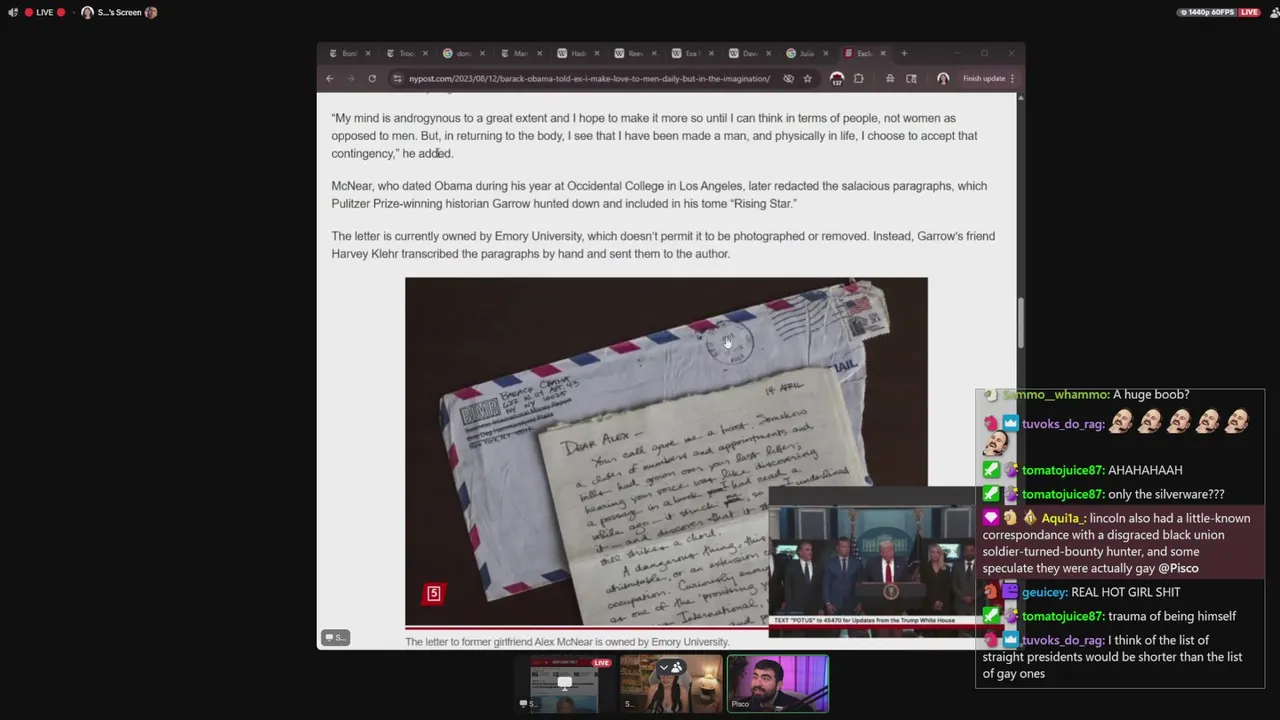Image resolution: width=1280 pixels, height=720 pixels.
Task: Click the Alex McNear letter photo
Action: pyautogui.click(x=666, y=452)
